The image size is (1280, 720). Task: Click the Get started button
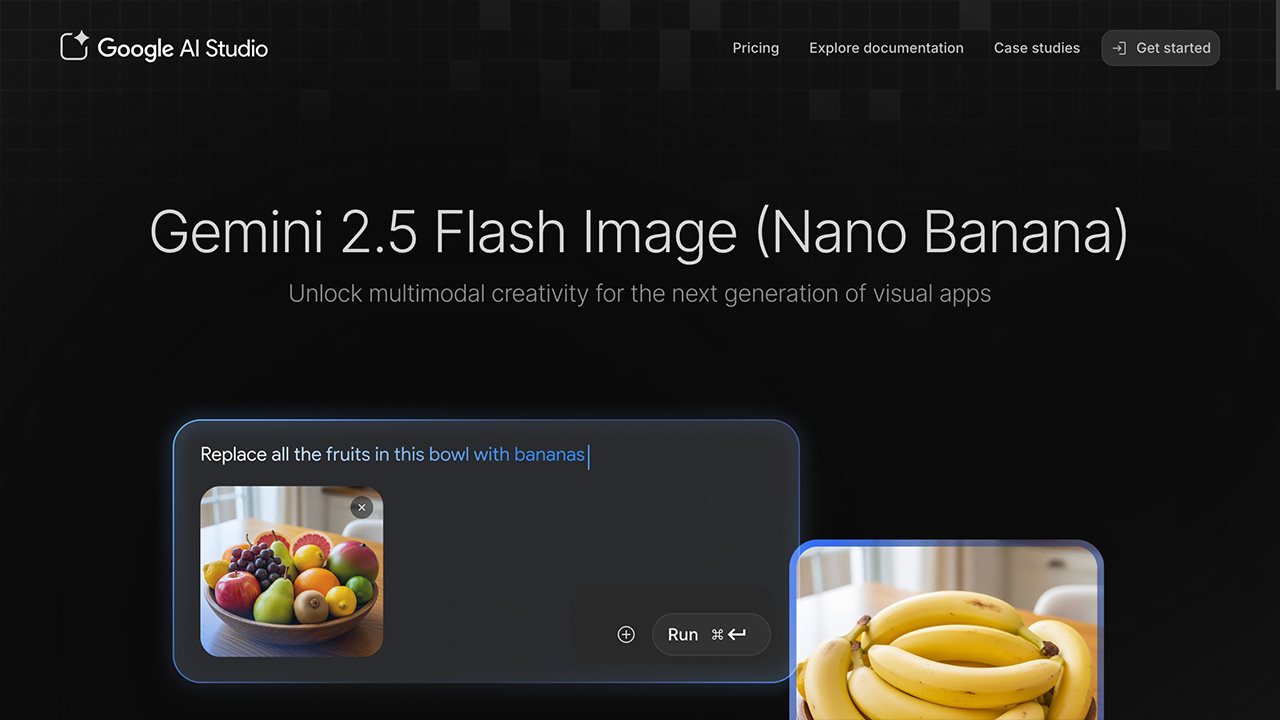click(x=1160, y=48)
